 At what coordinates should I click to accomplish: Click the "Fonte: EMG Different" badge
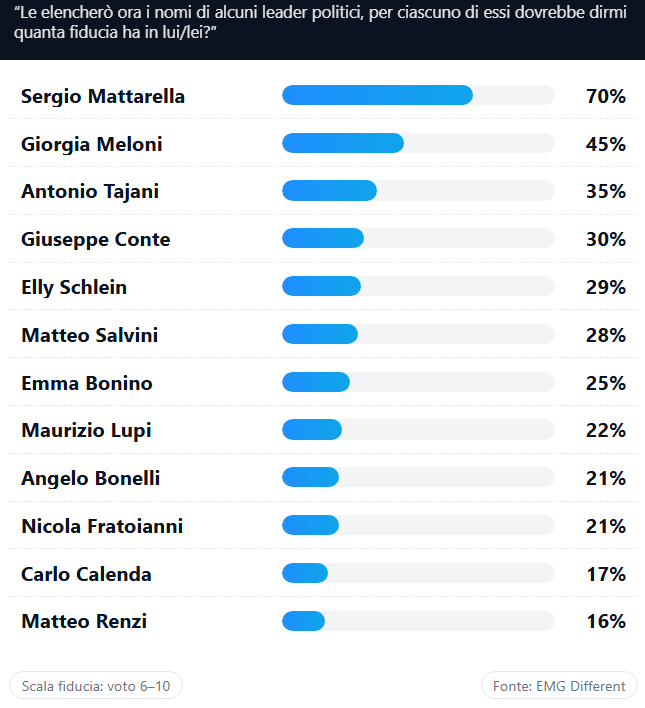click(559, 686)
